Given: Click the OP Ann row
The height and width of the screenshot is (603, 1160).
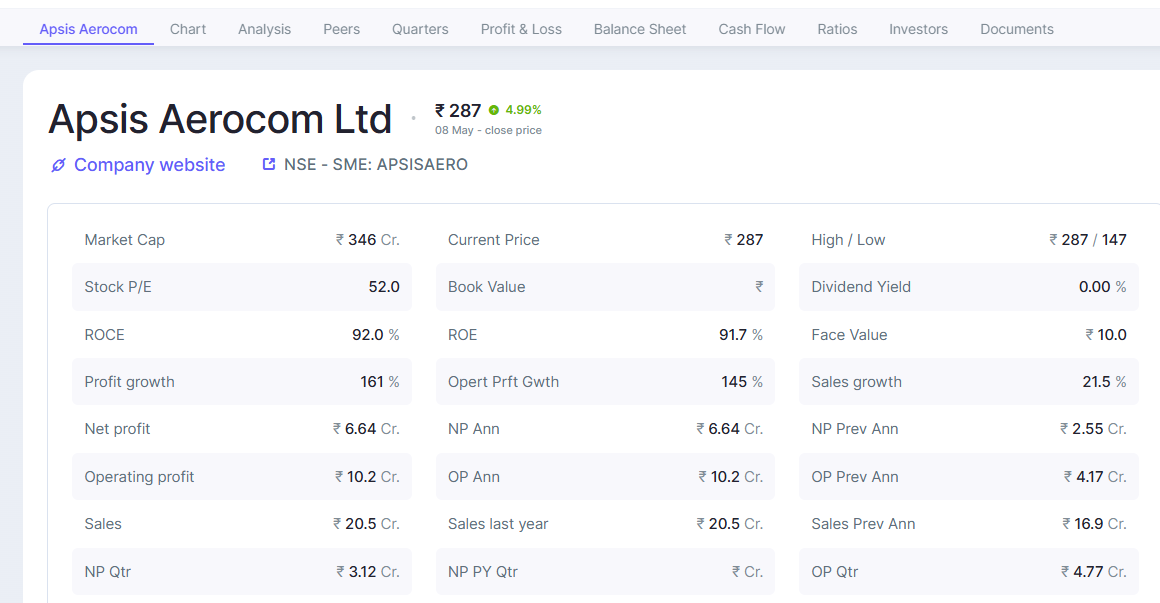Looking at the screenshot, I should tap(605, 476).
